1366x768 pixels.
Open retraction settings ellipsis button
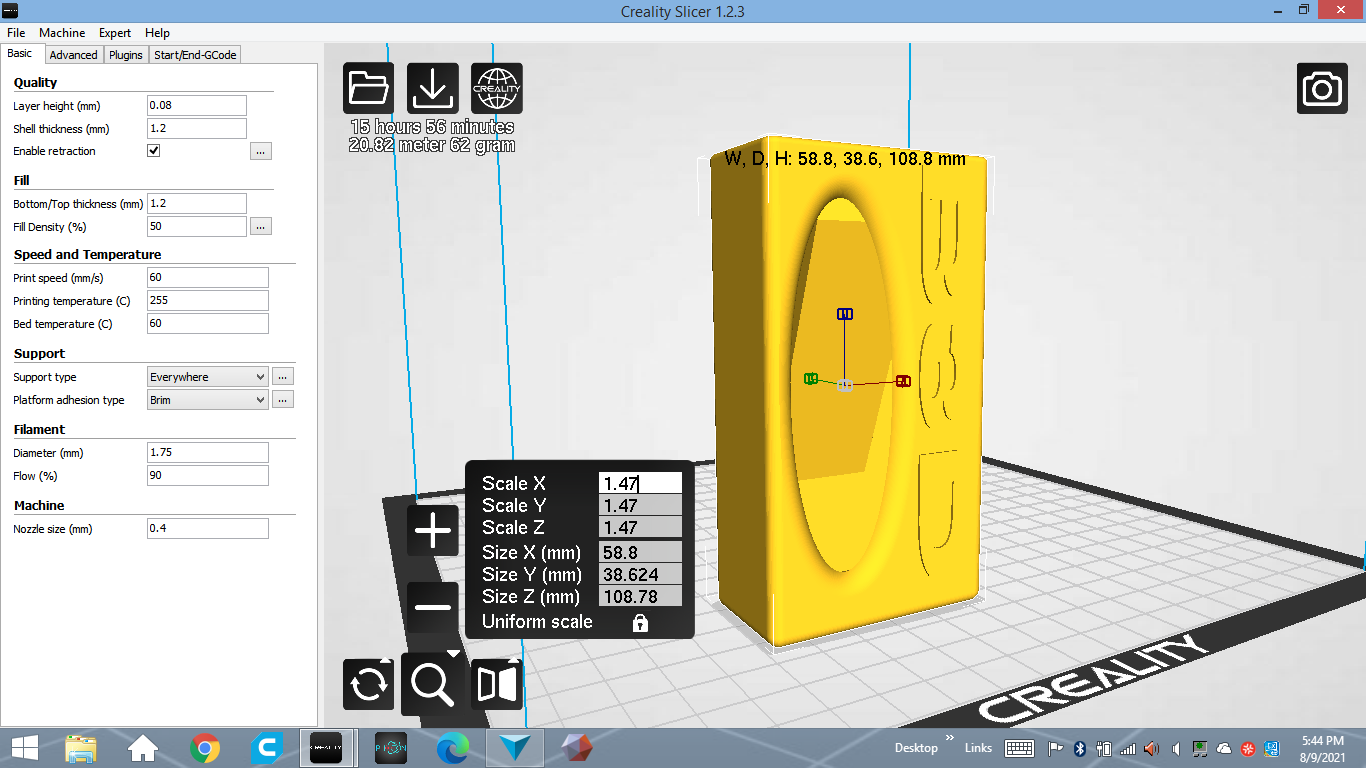coord(261,152)
